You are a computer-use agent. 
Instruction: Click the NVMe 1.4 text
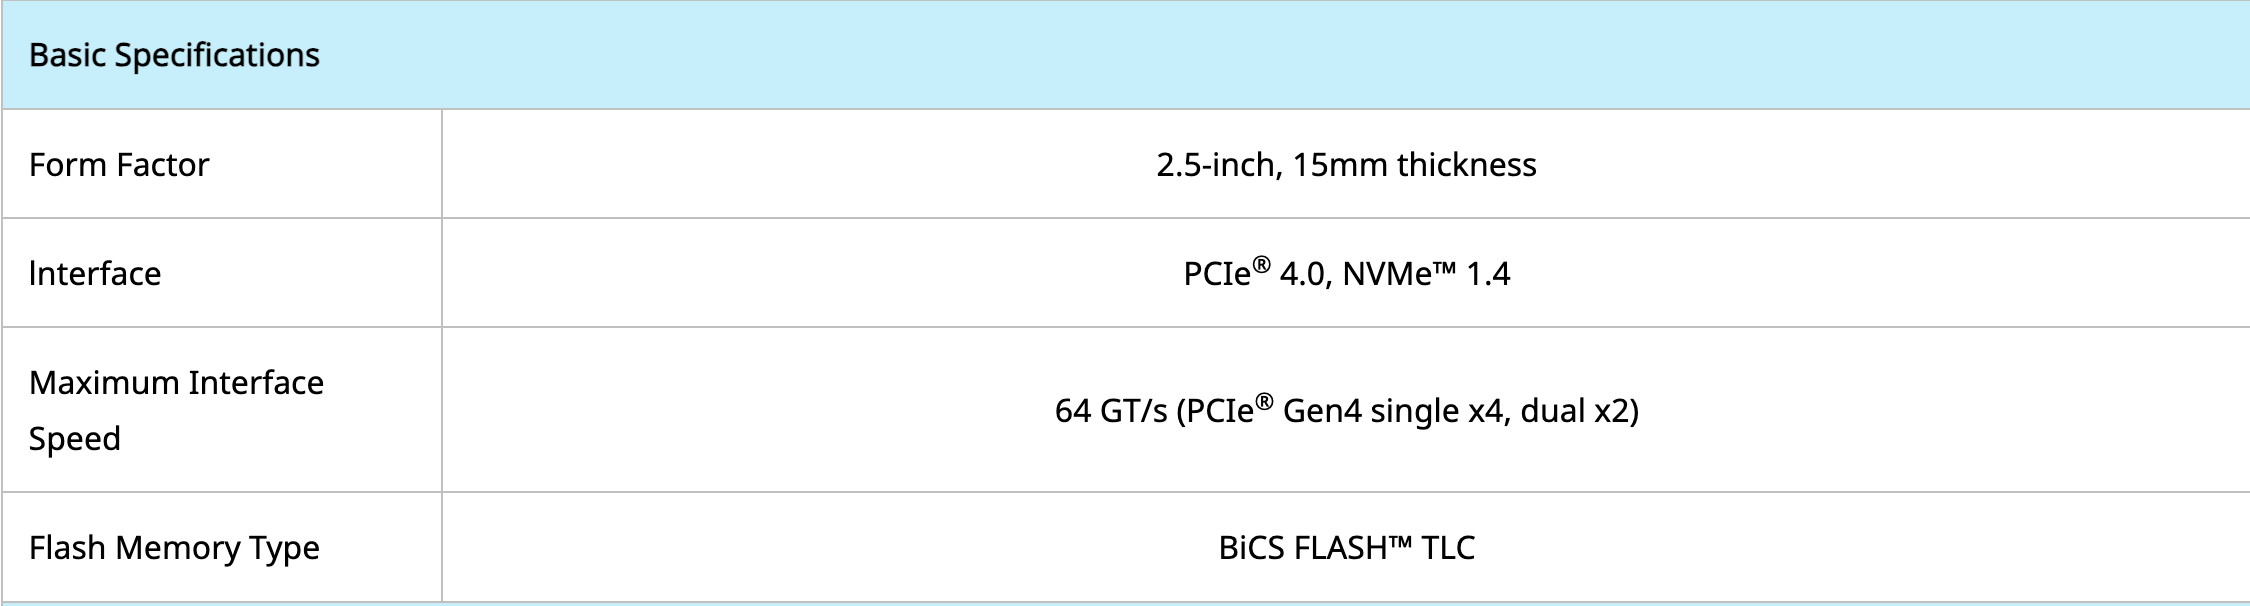(x=1426, y=273)
